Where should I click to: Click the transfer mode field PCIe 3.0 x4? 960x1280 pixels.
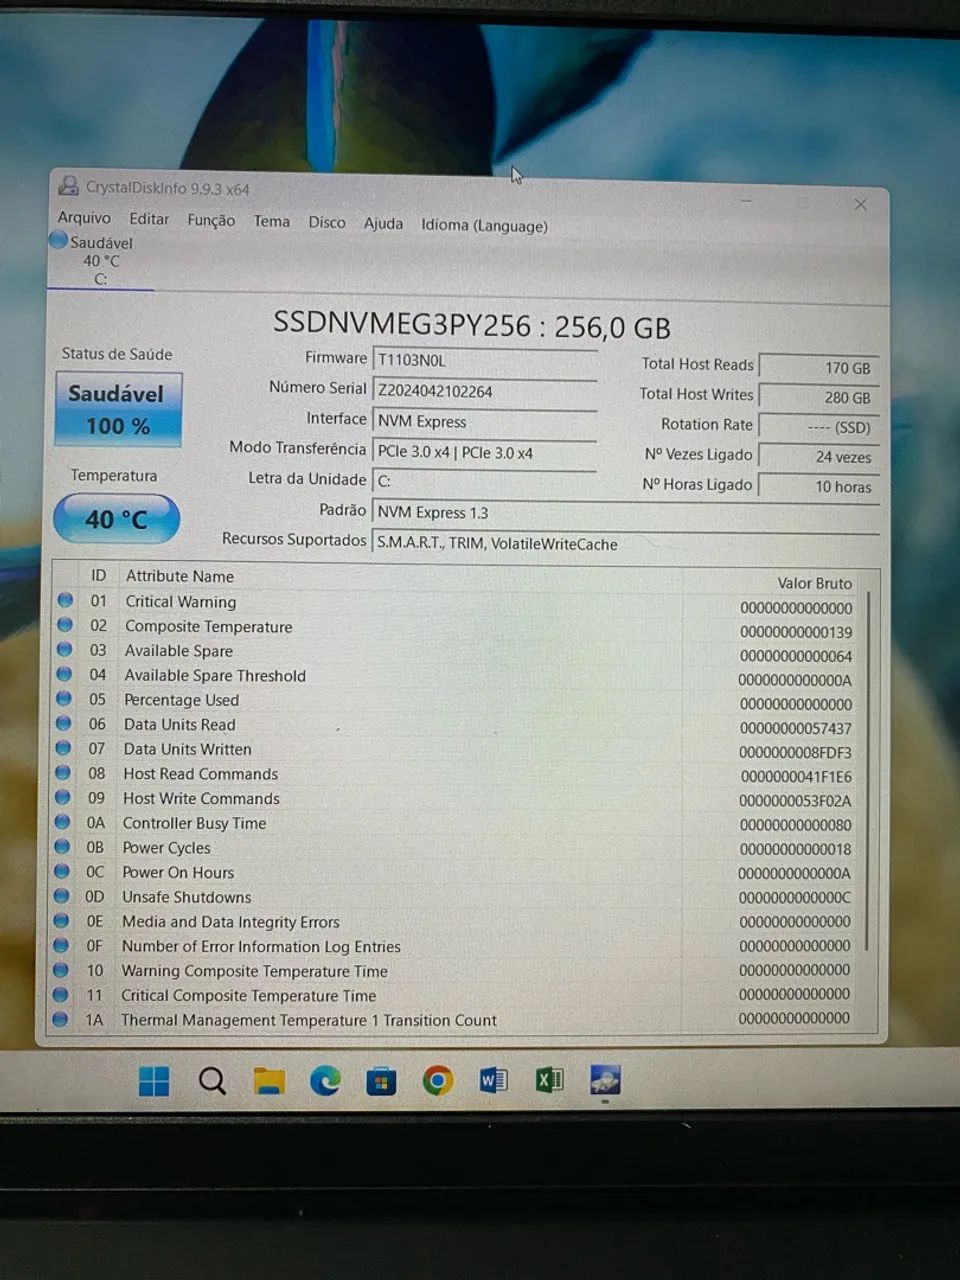point(485,452)
